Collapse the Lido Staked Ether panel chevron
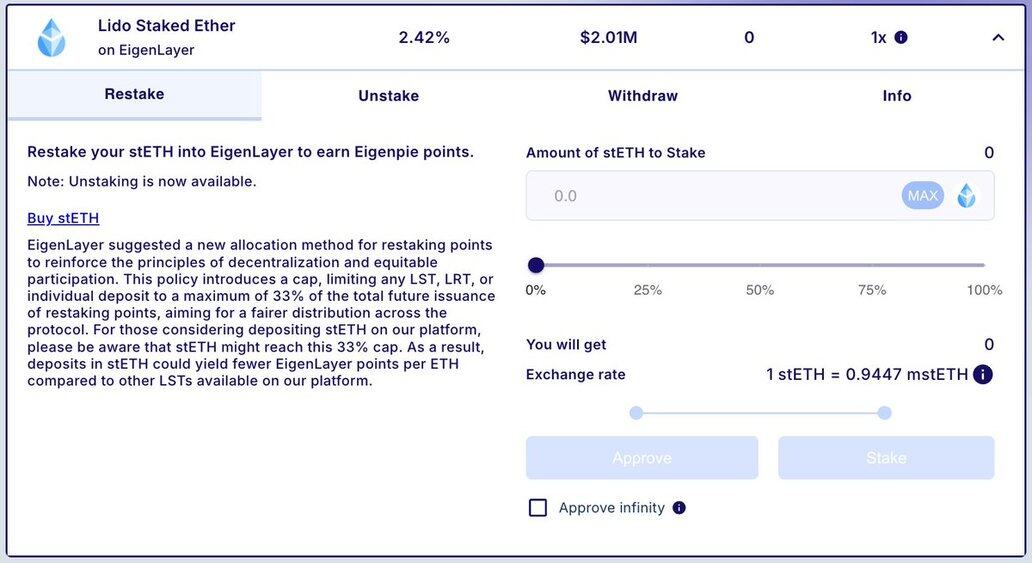Screen dimensions: 1032x563 click(x=998, y=38)
